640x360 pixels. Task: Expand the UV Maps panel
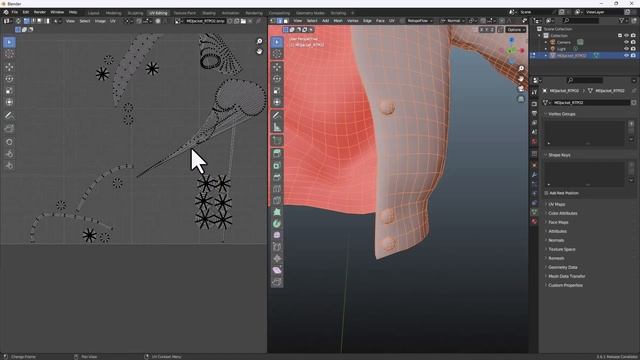click(x=557, y=204)
